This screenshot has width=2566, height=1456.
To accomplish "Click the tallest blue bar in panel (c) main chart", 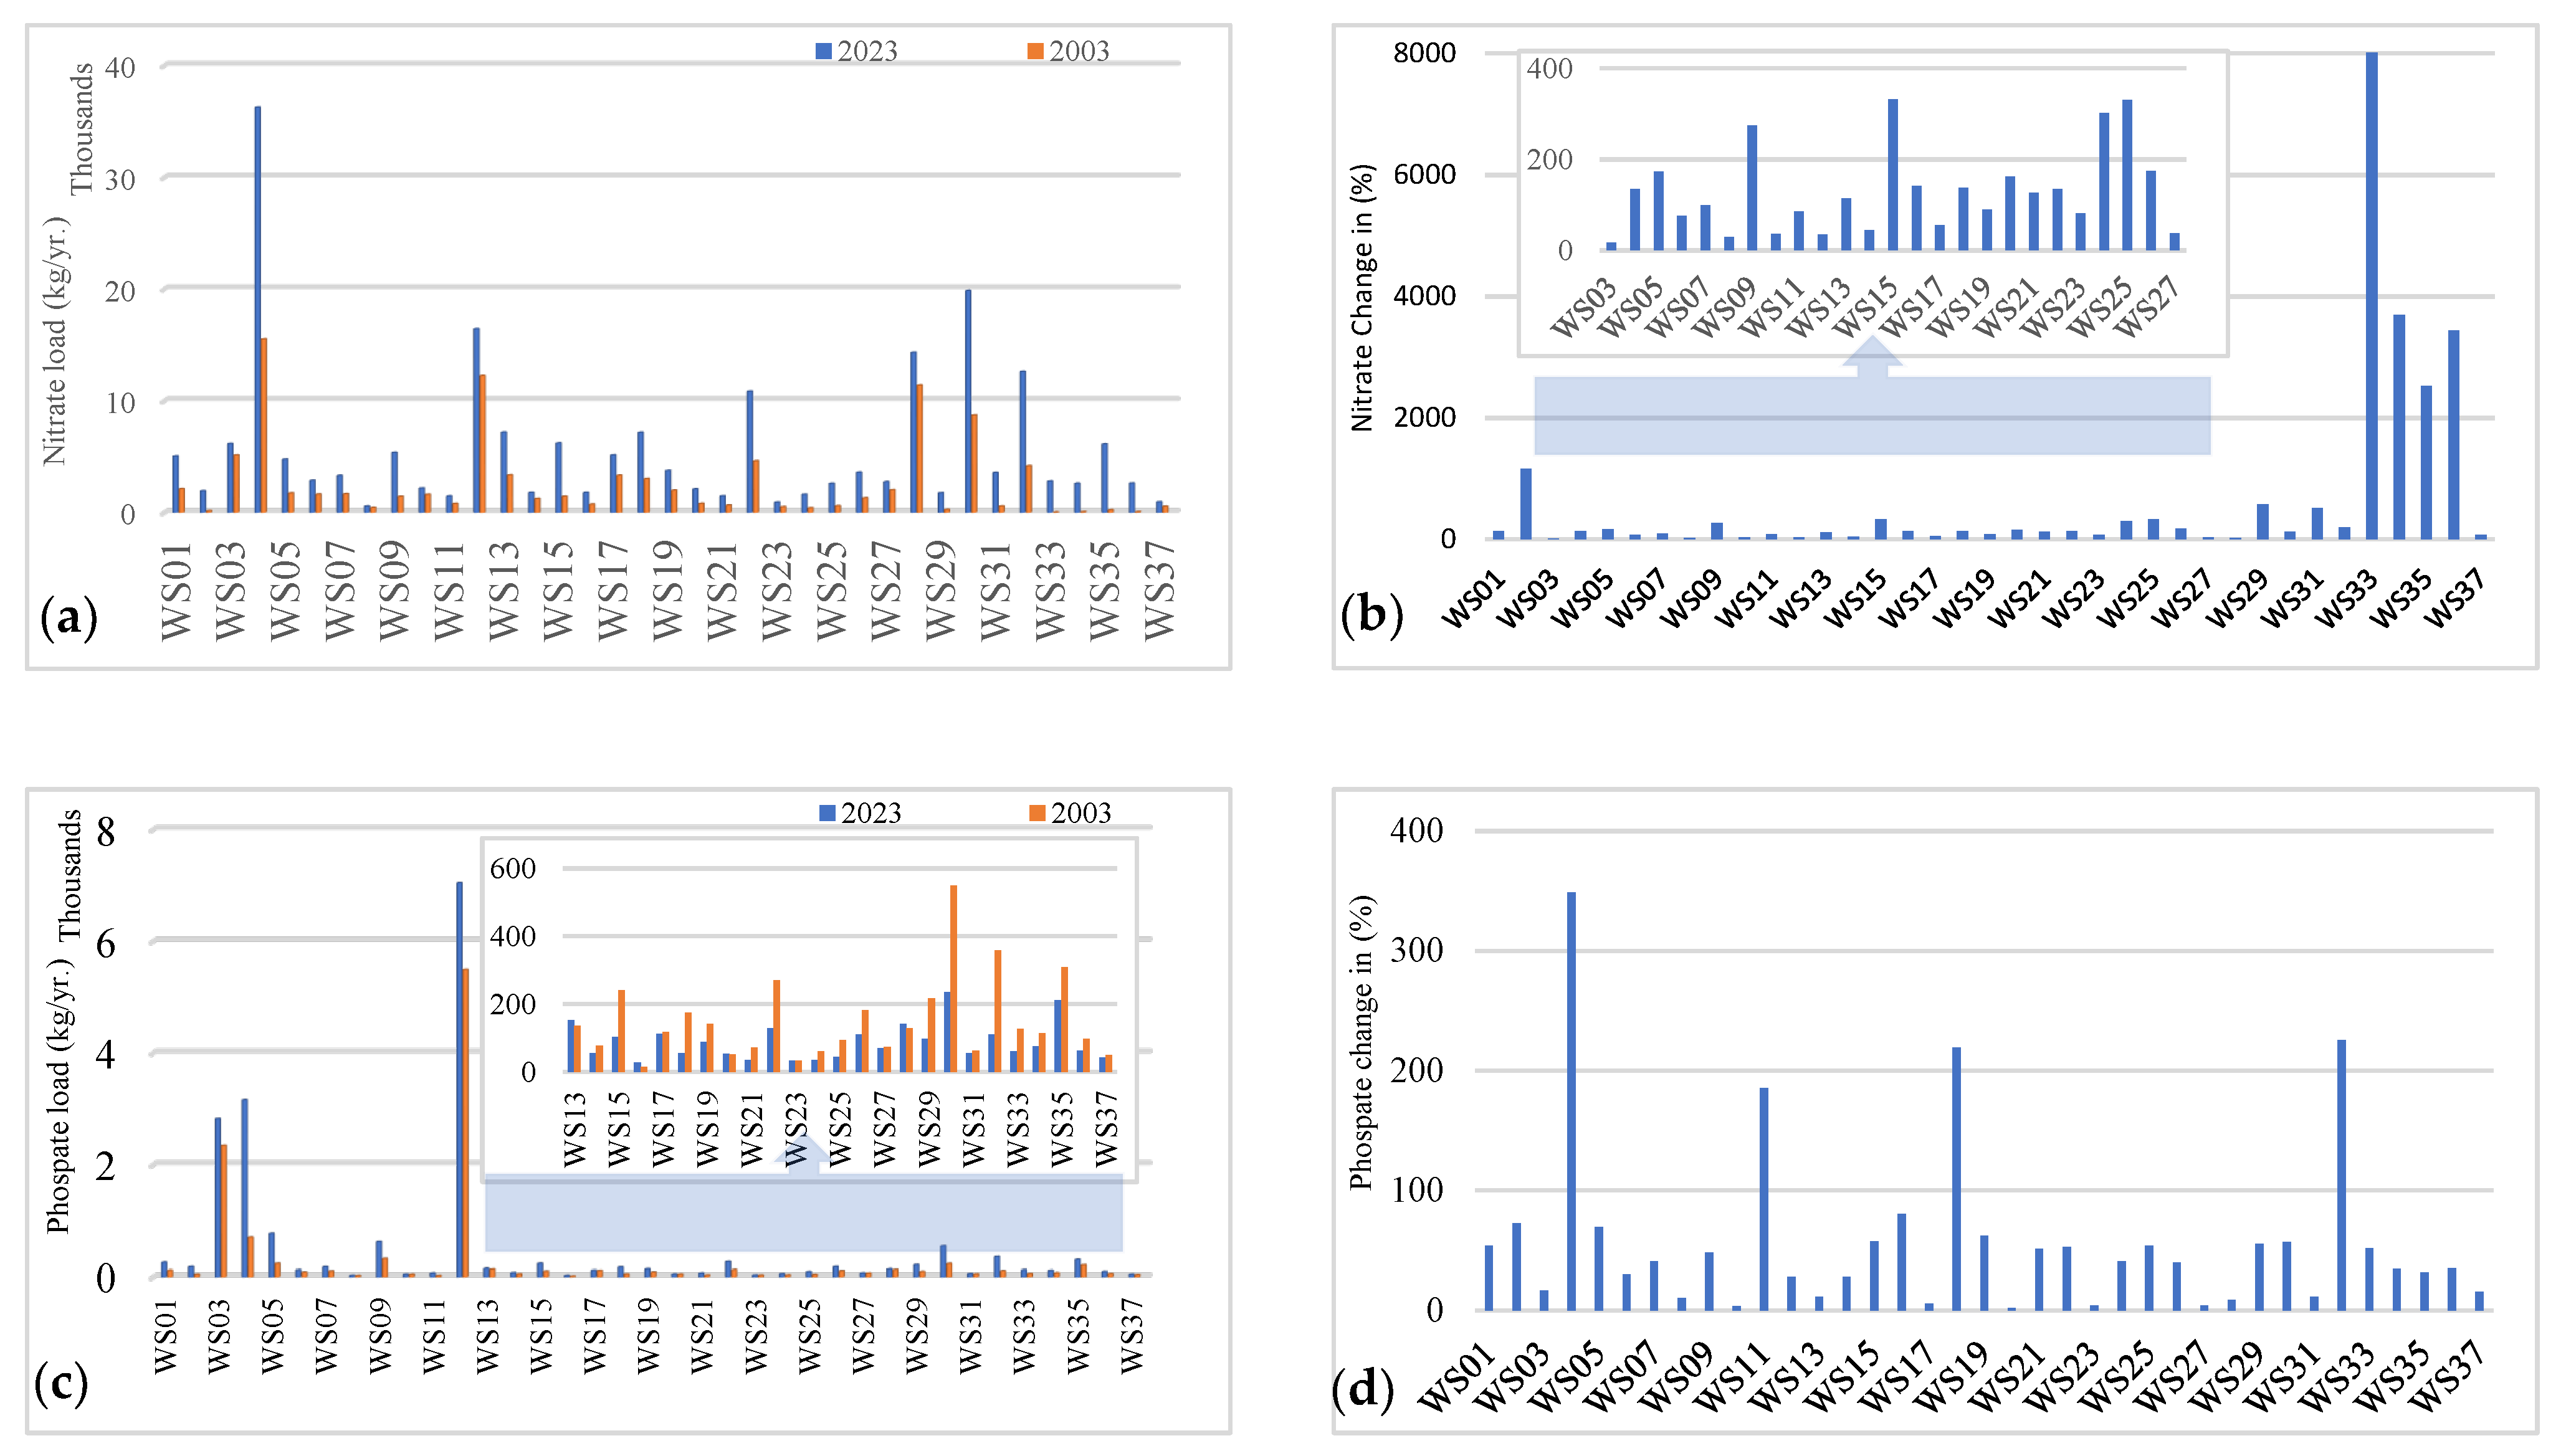I will (459, 1079).
